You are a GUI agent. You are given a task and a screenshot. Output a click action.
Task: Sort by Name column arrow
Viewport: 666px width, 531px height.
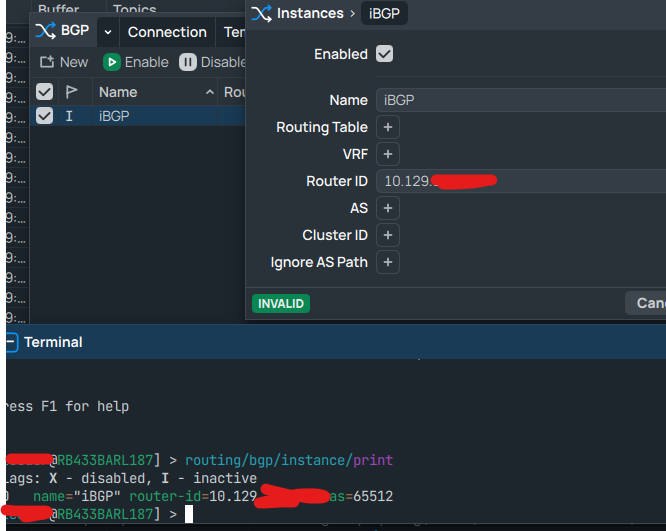pos(209,92)
